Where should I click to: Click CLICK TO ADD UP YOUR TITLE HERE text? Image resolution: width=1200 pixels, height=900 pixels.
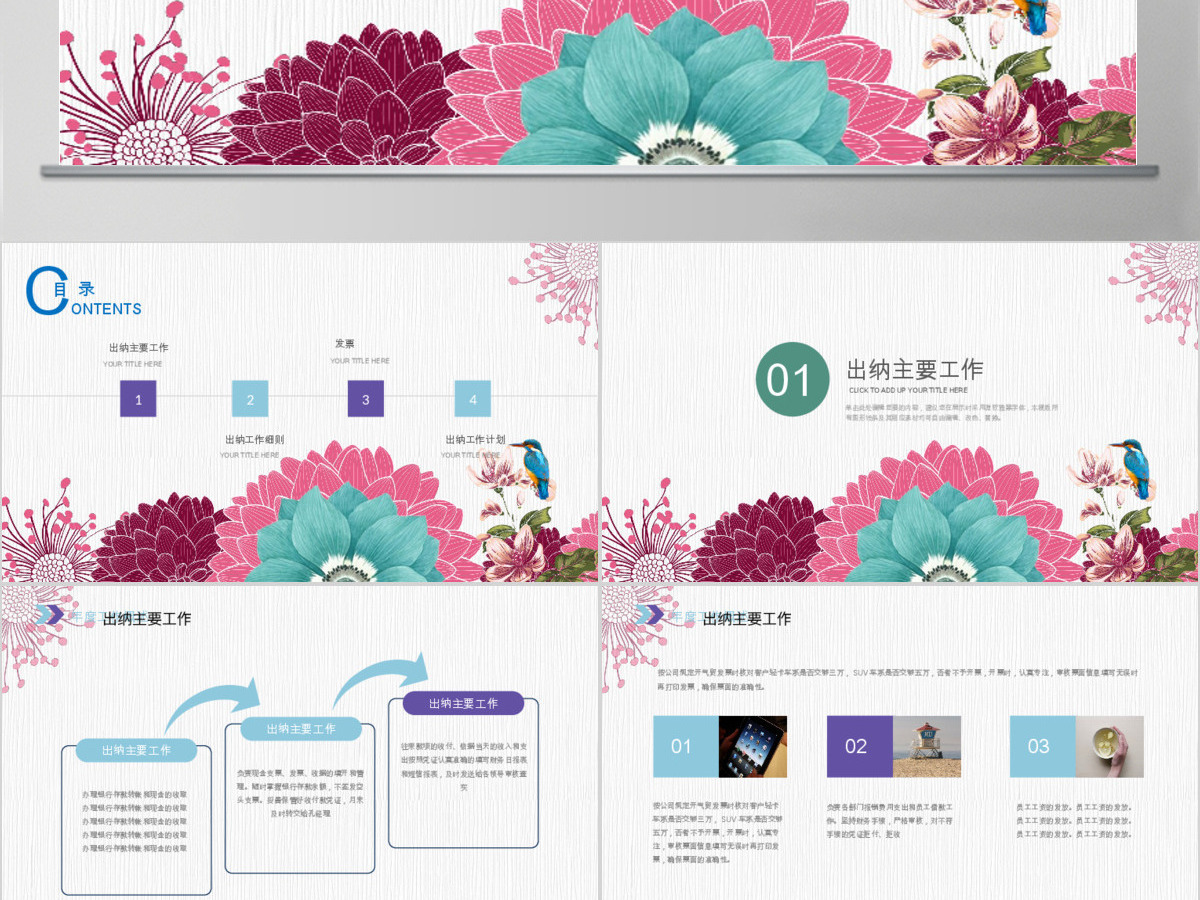tap(908, 390)
